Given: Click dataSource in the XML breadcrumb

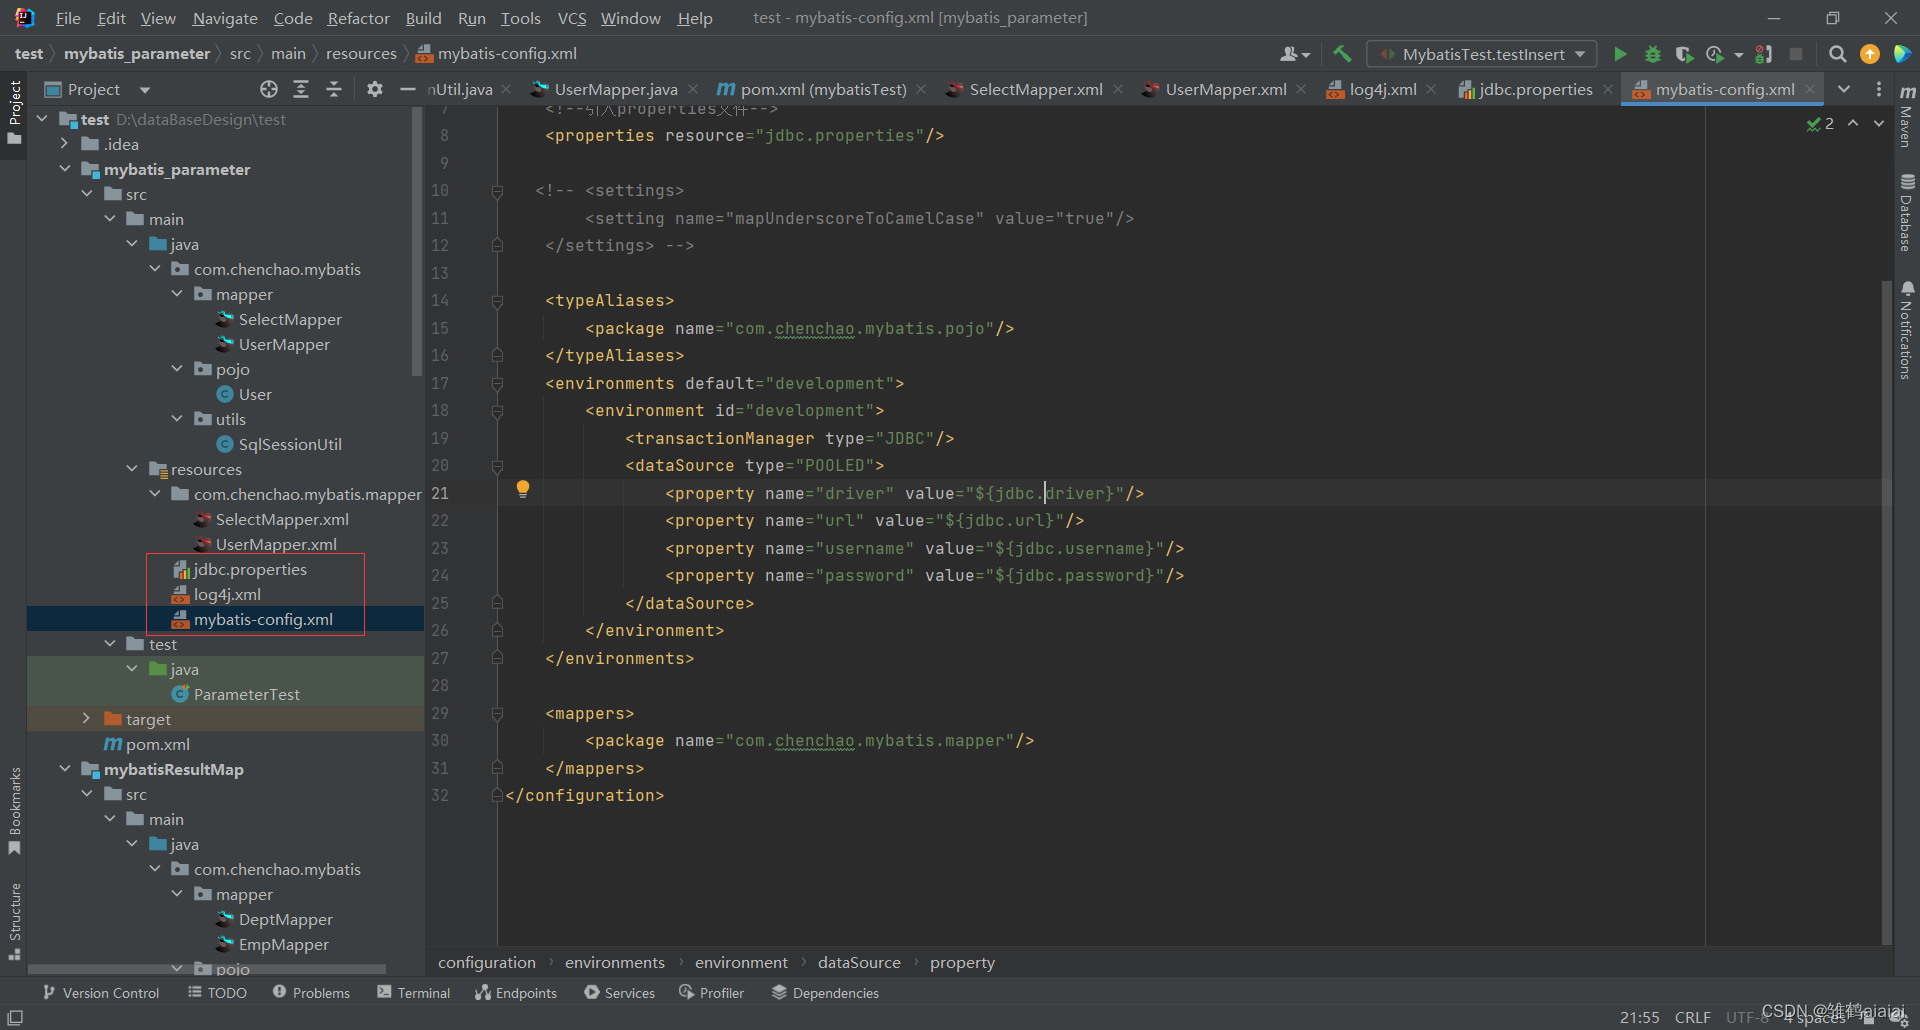Looking at the screenshot, I should tap(859, 962).
